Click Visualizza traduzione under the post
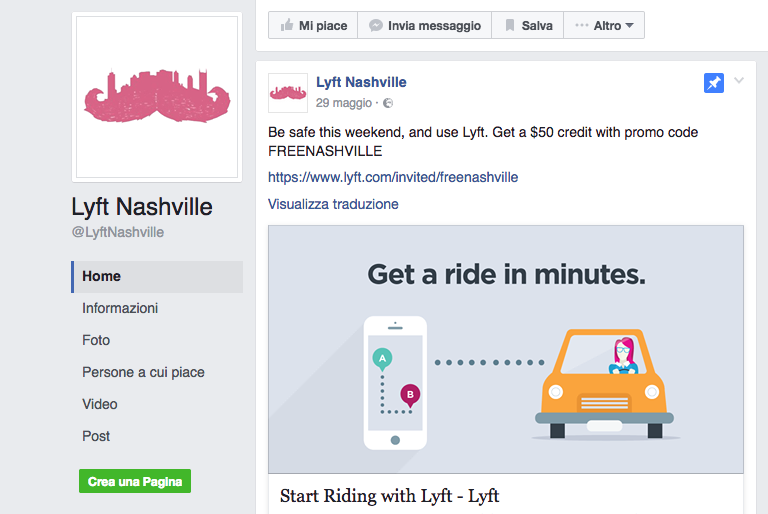 coord(333,204)
